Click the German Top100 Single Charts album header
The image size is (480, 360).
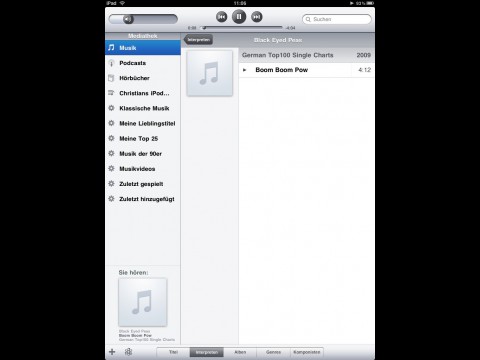click(306, 55)
